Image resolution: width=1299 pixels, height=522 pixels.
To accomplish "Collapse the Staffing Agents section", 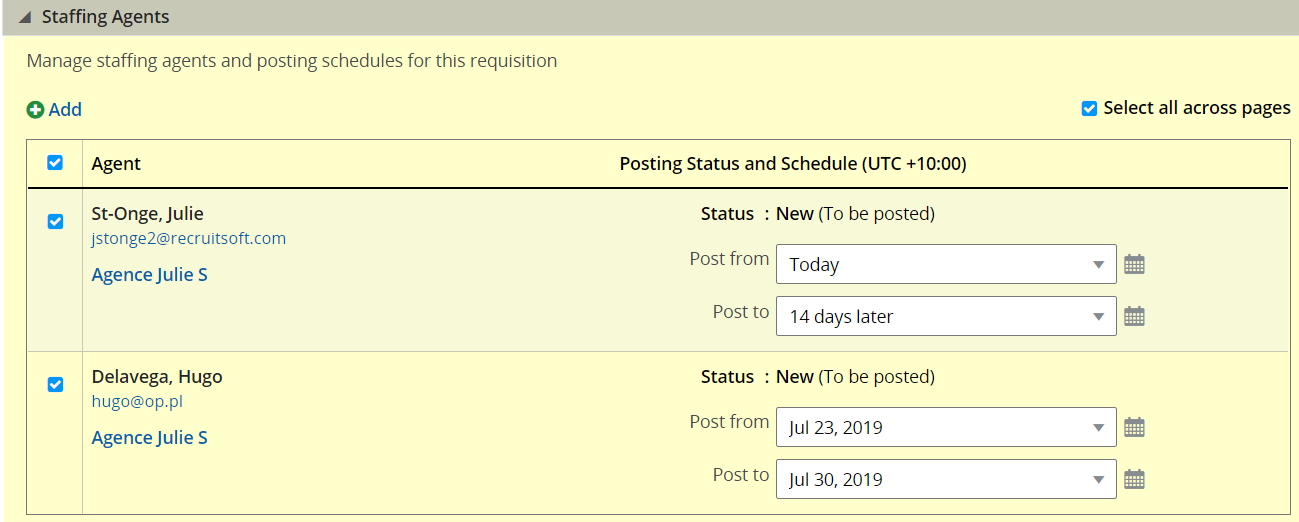I will (x=22, y=18).
